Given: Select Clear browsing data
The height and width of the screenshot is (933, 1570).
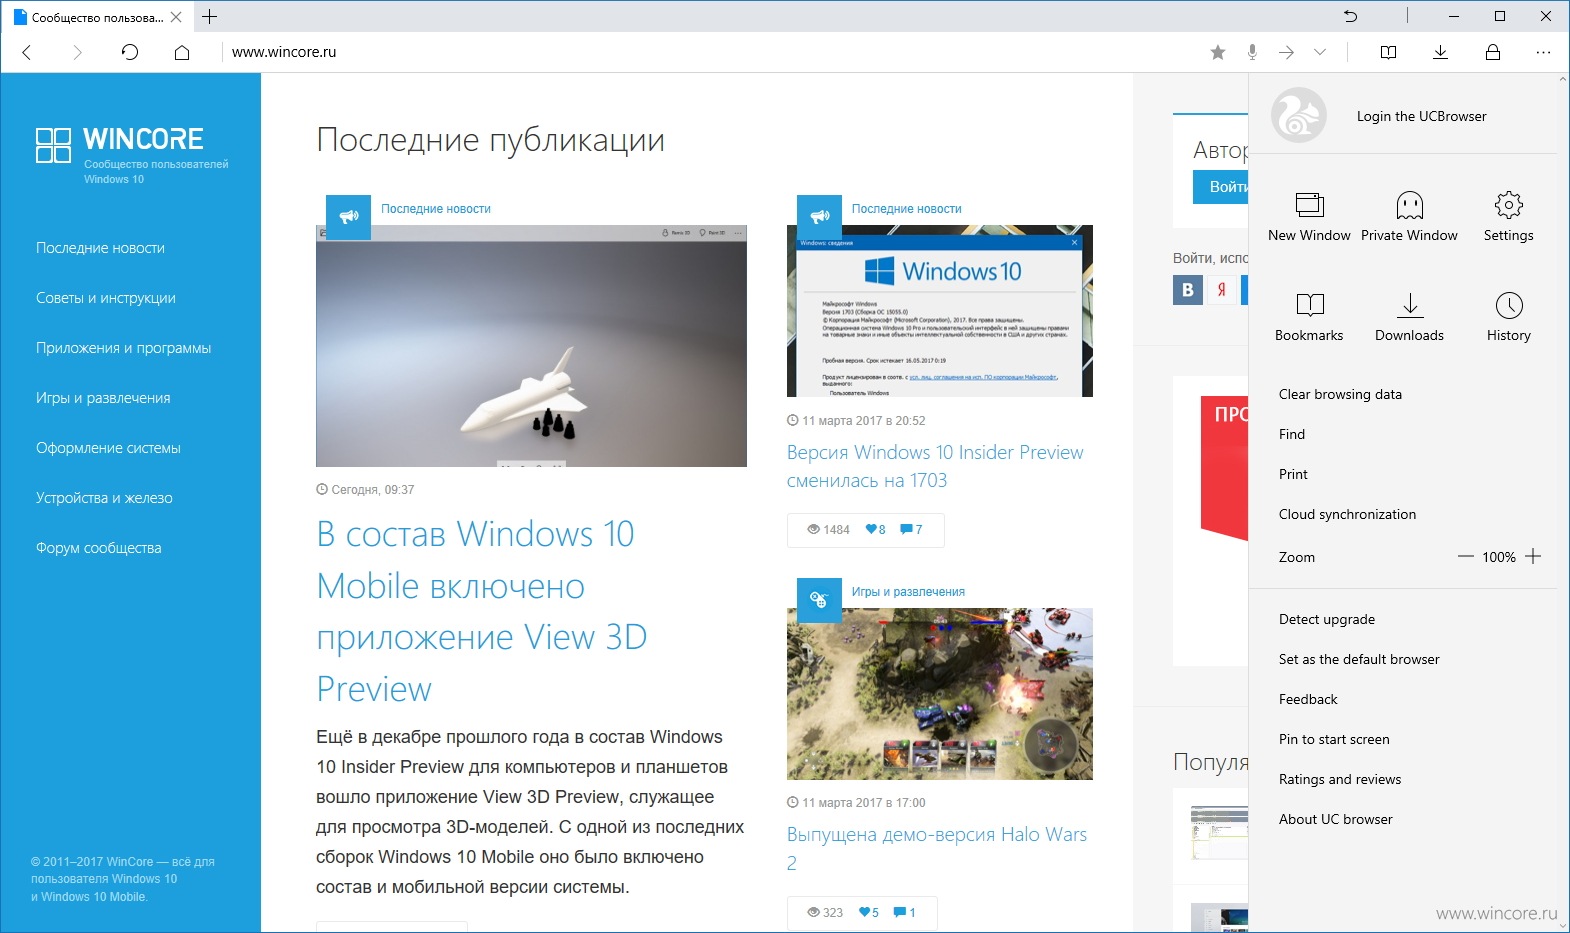Looking at the screenshot, I should click(1340, 394).
